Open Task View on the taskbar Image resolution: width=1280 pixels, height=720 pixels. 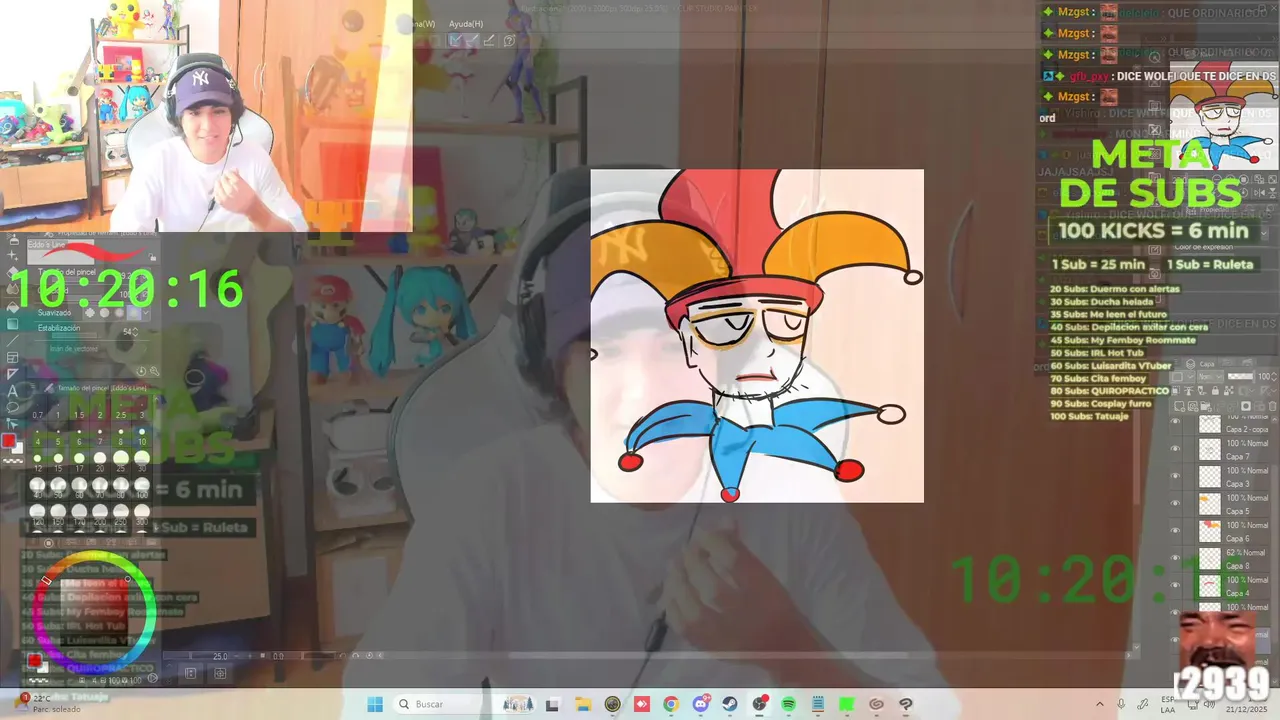coord(552,704)
